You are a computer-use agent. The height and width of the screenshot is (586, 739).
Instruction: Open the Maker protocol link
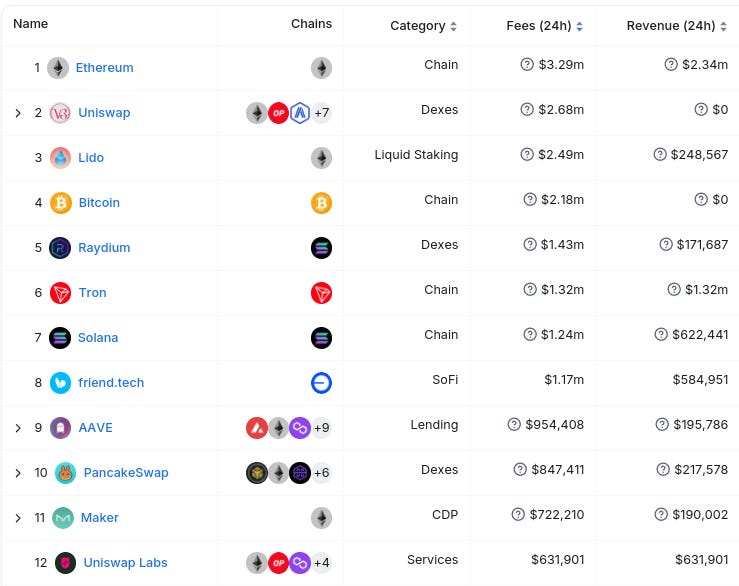coord(100,518)
